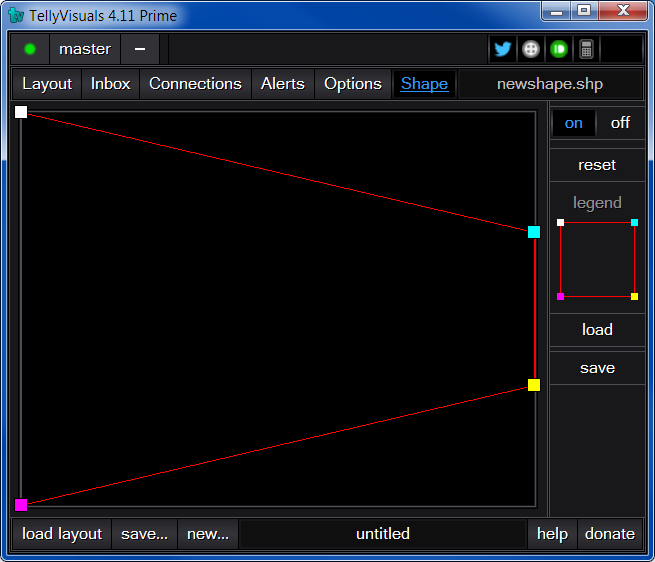Click the yellow square in legend
The image size is (655, 562).
tap(635, 296)
